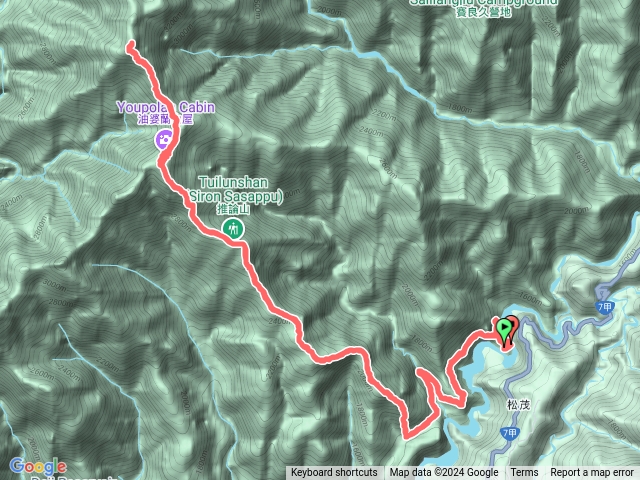Click the 推論山 Chinese label
This screenshot has width=640, height=480.
[233, 209]
